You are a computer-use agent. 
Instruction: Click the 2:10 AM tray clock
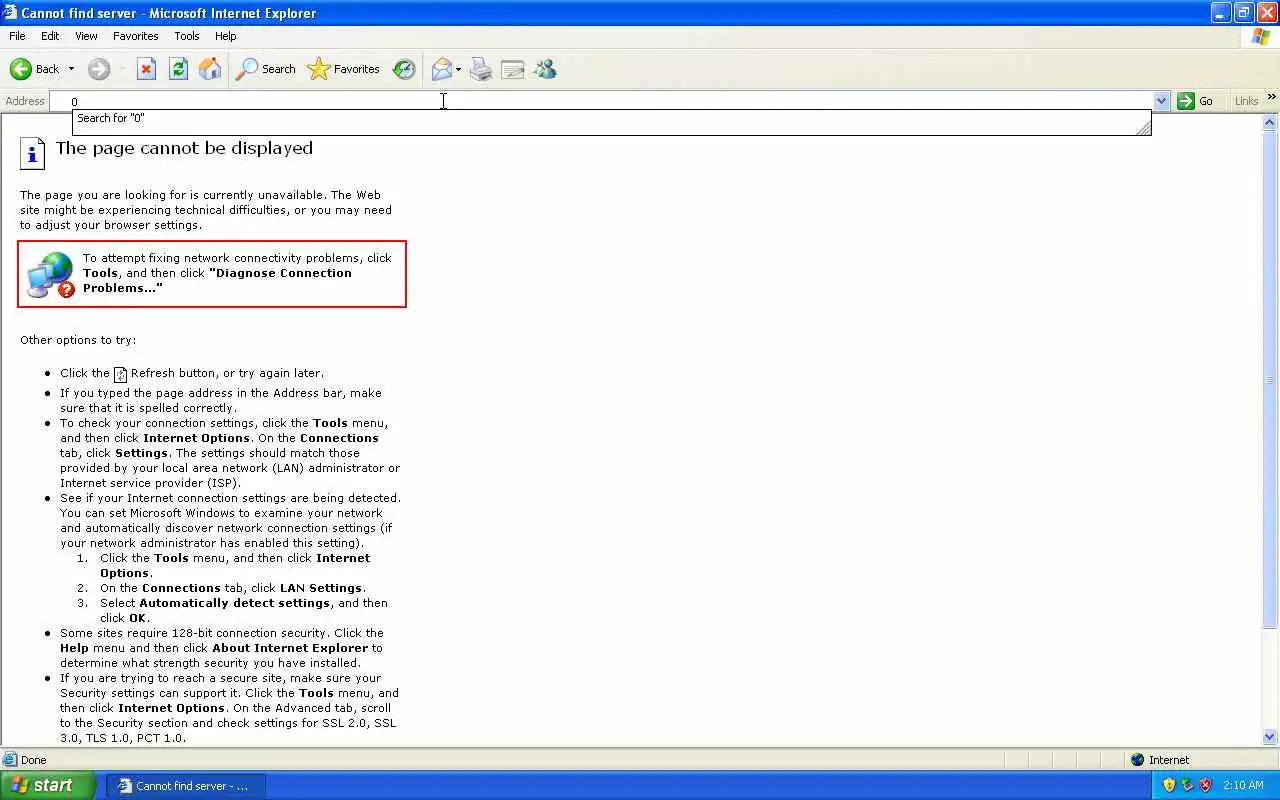coord(1243,785)
